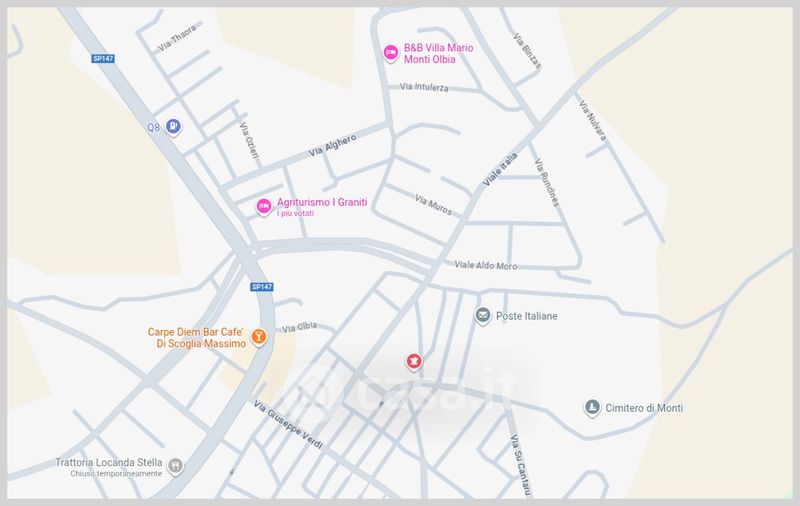The image size is (800, 506).
Task: Click the Viale Italia road label
Action: tap(500, 169)
